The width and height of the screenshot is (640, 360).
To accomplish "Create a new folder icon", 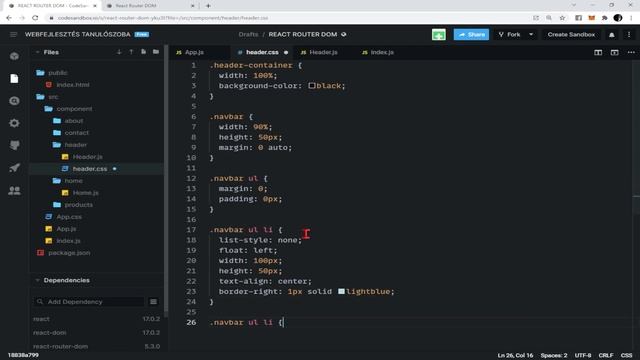I will pyautogui.click(x=156, y=52).
